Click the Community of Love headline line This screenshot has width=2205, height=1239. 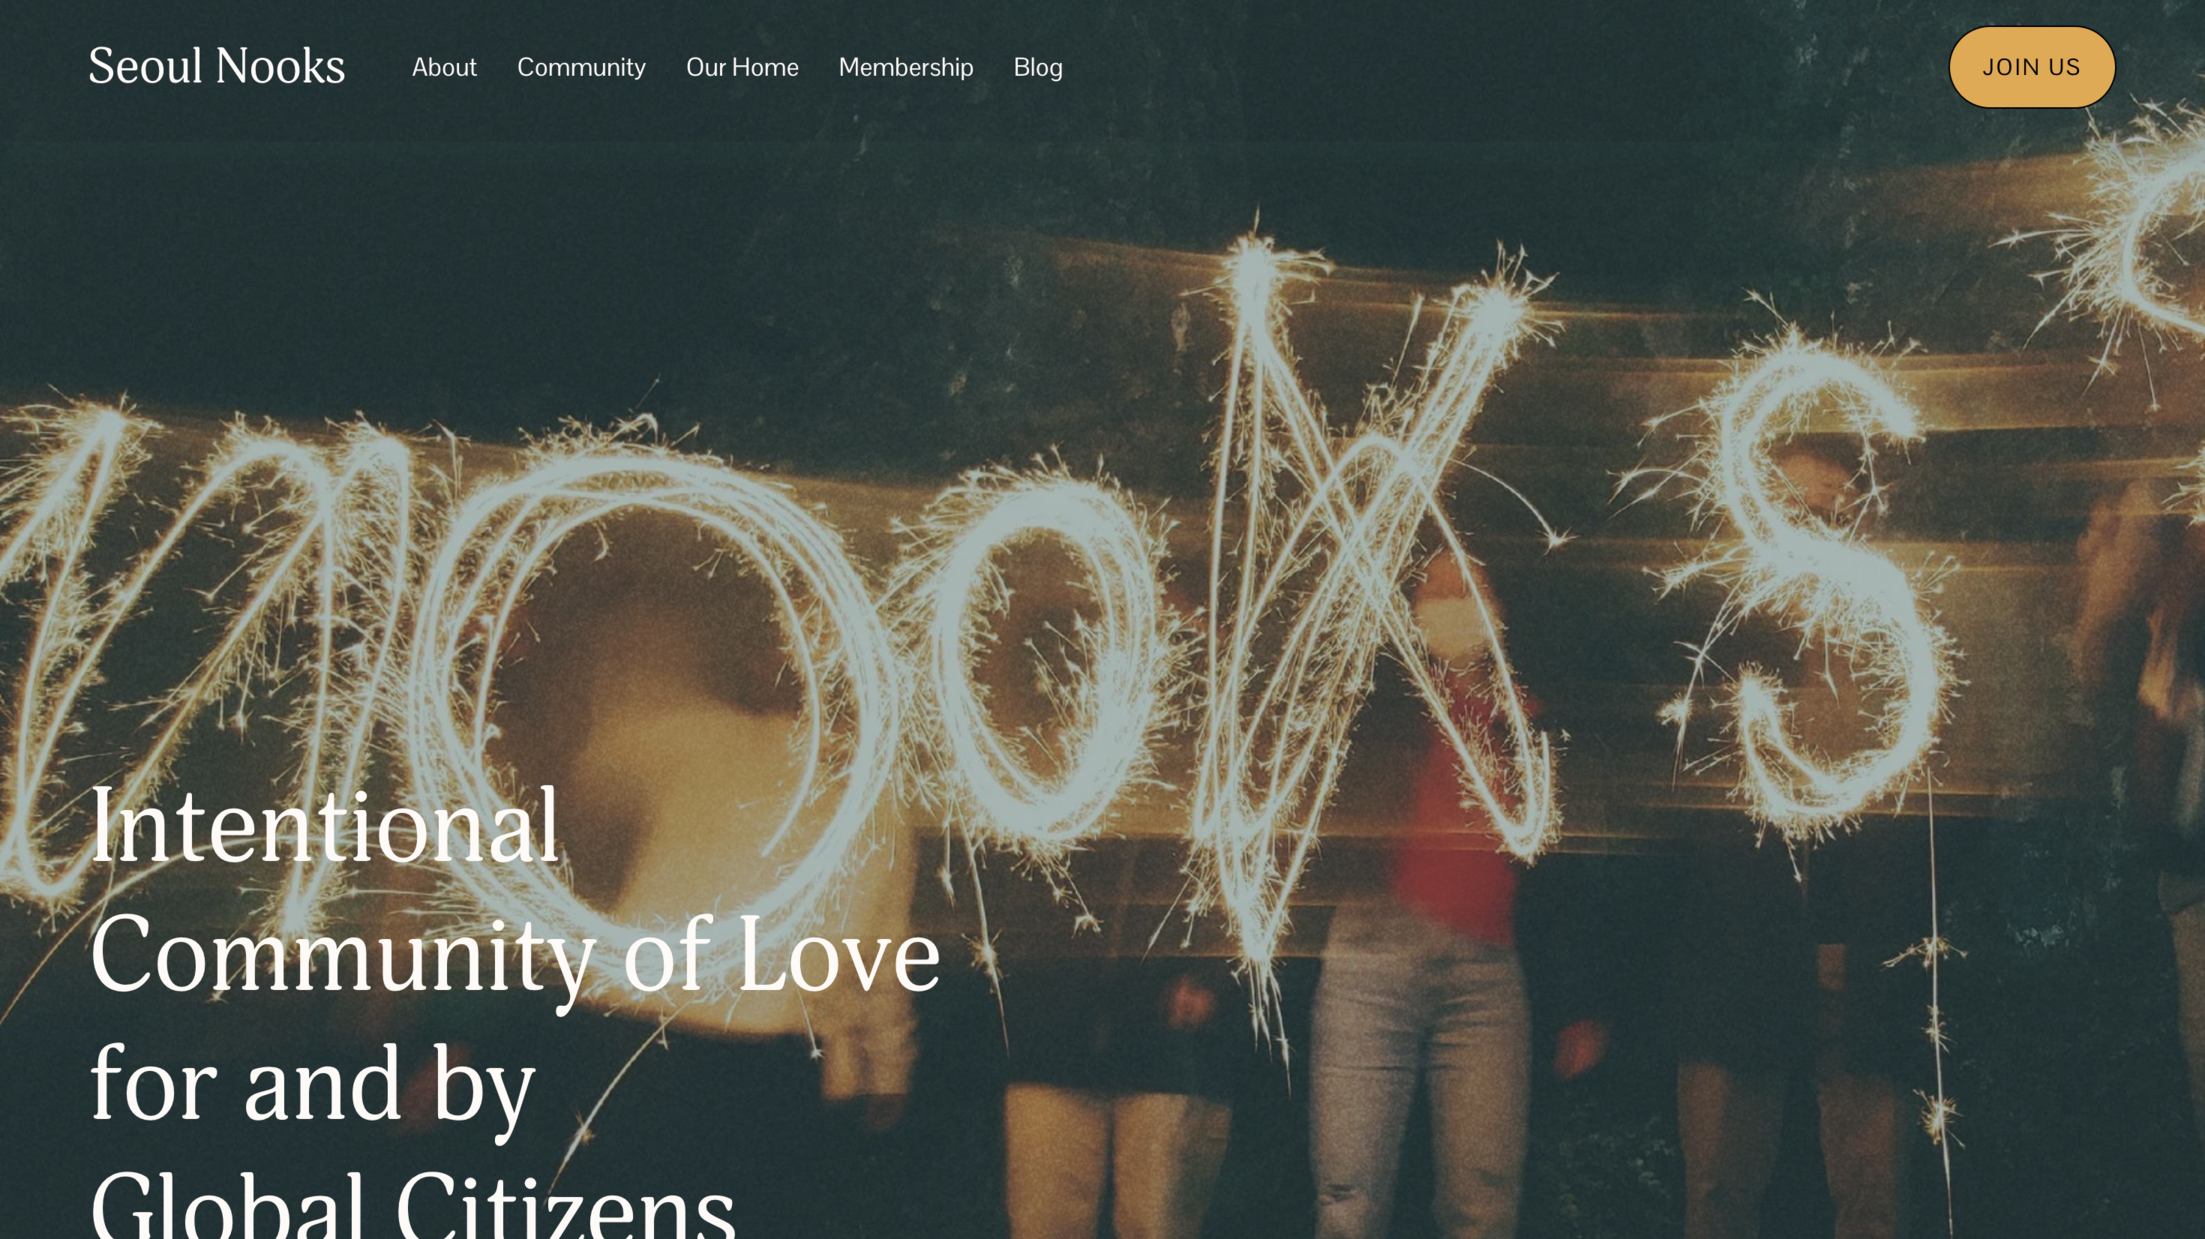click(515, 955)
